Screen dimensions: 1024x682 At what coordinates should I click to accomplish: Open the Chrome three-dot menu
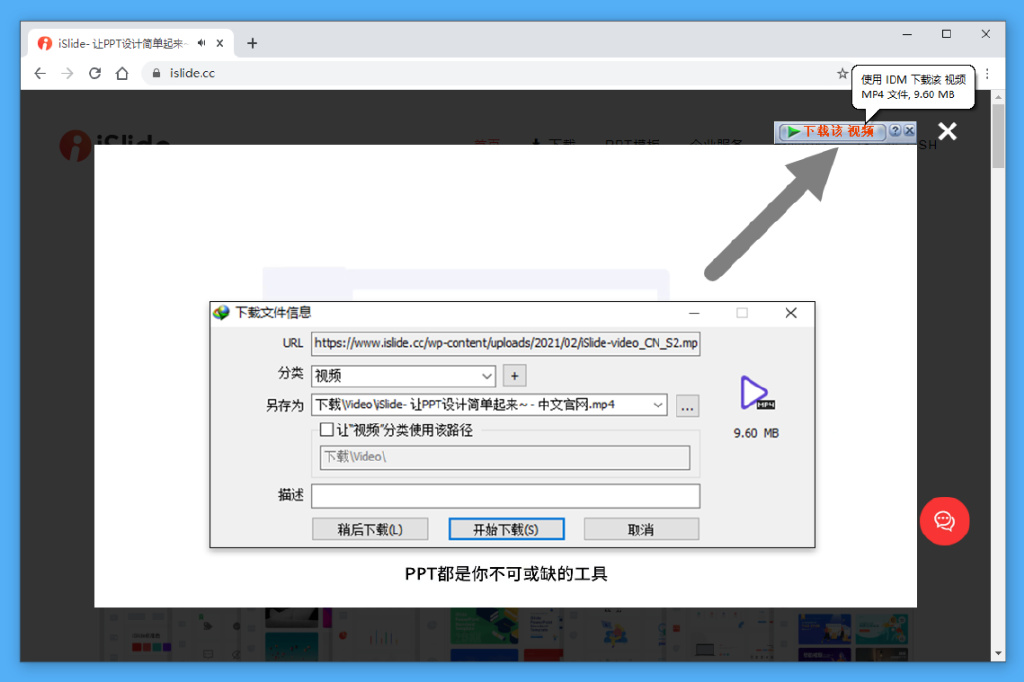(x=987, y=74)
